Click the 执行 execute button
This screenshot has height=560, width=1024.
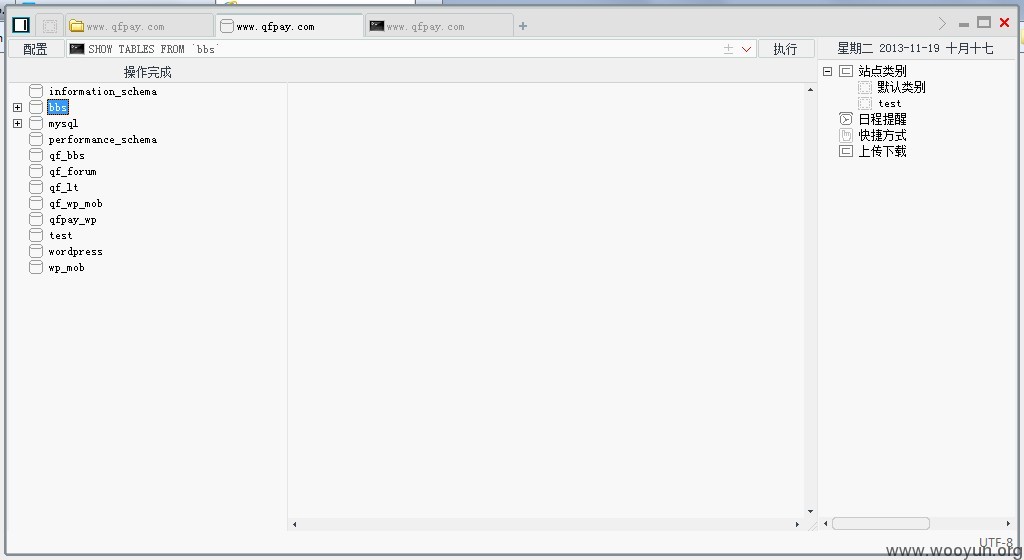coord(786,49)
